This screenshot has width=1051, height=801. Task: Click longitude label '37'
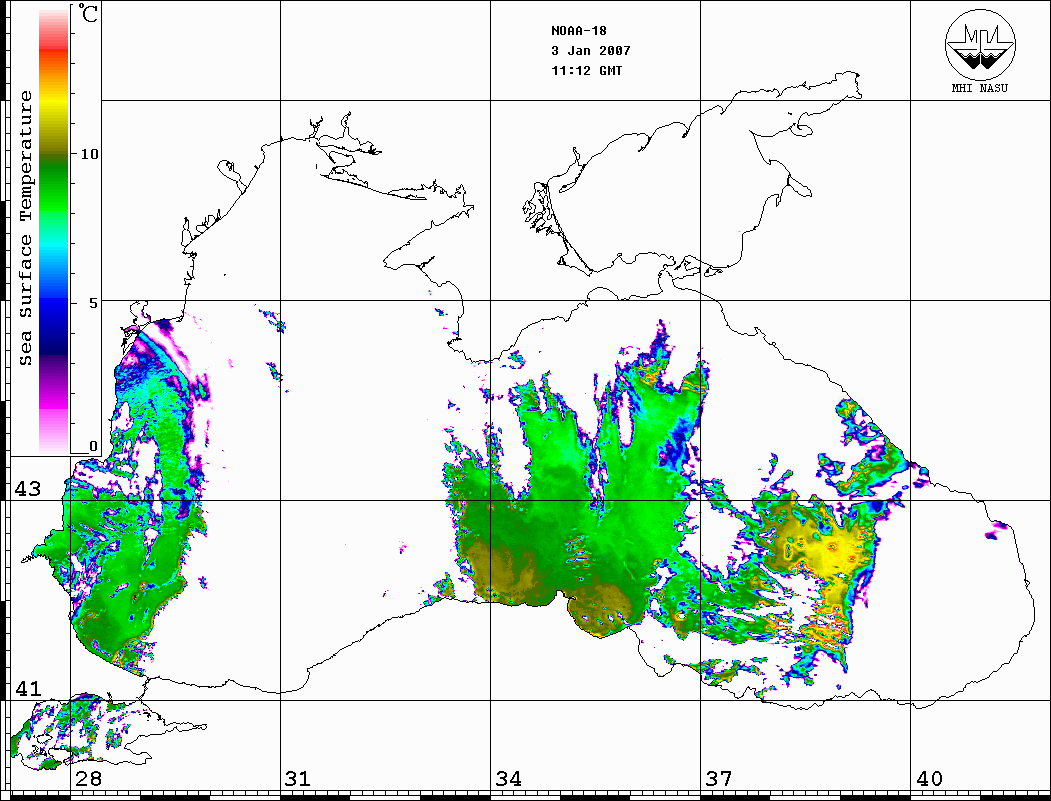coord(719,778)
